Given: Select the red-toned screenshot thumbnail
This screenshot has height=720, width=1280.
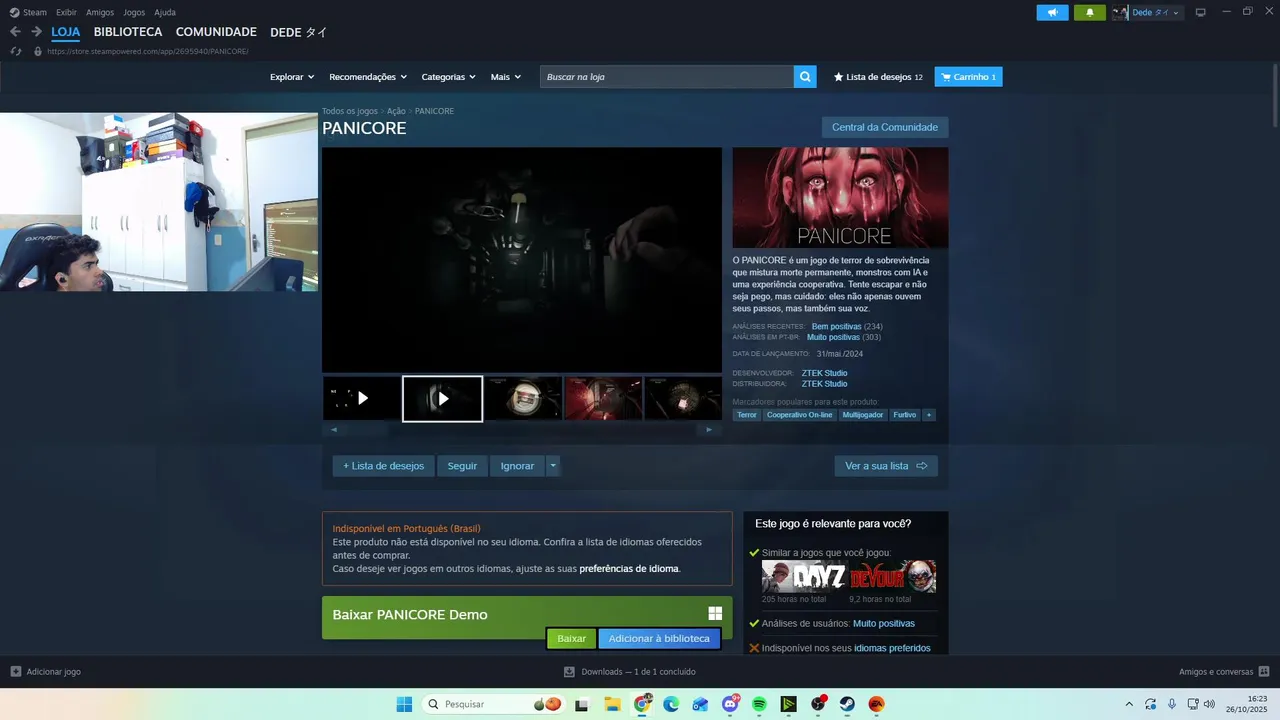Looking at the screenshot, I should pyautogui.click(x=603, y=398).
